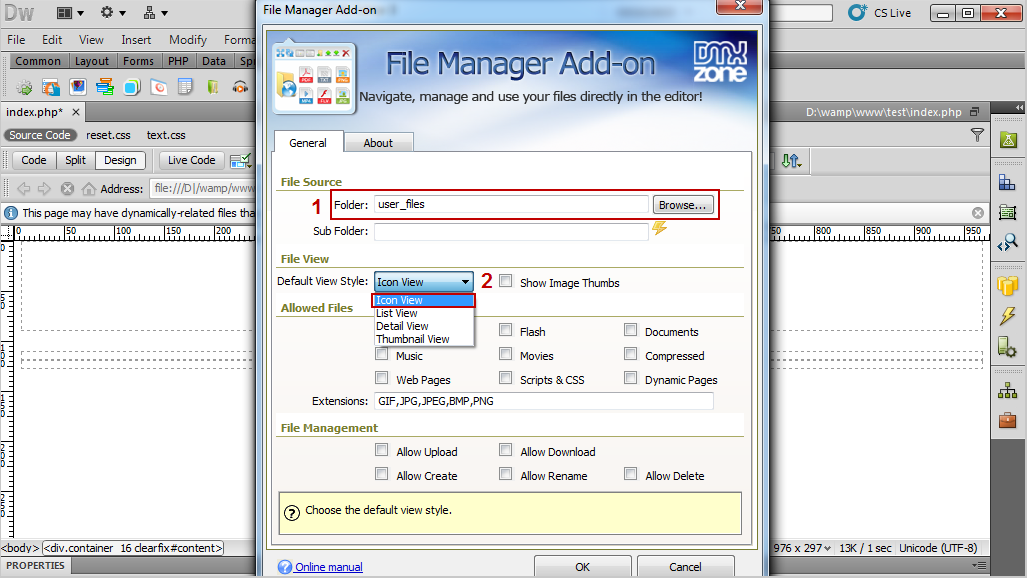Click the Hyperlink insert icon in toolbar
This screenshot has width=1027, height=578.
pyautogui.click(x=24, y=87)
